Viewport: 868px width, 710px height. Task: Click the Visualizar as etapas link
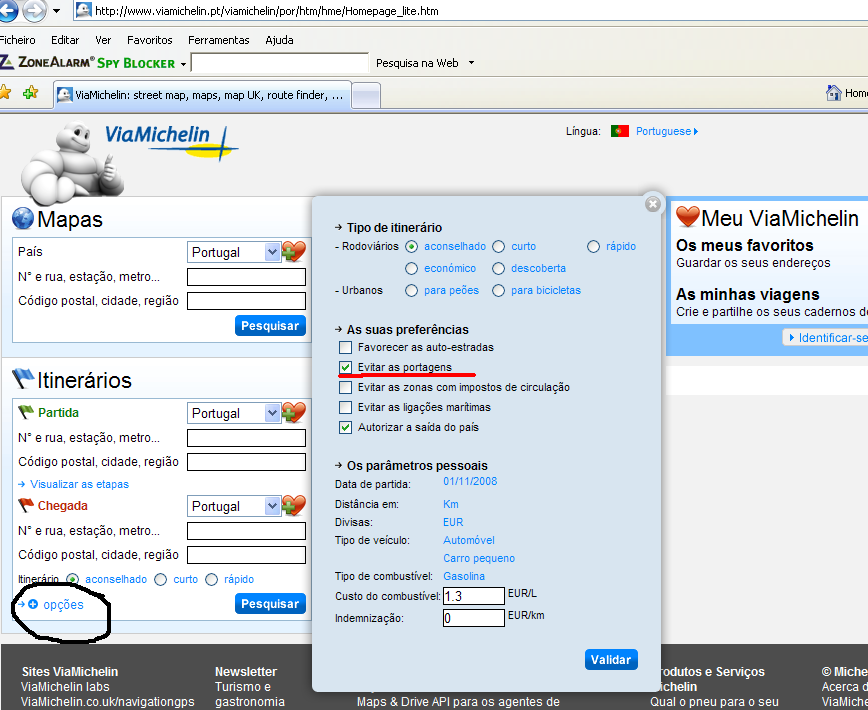(x=79, y=484)
